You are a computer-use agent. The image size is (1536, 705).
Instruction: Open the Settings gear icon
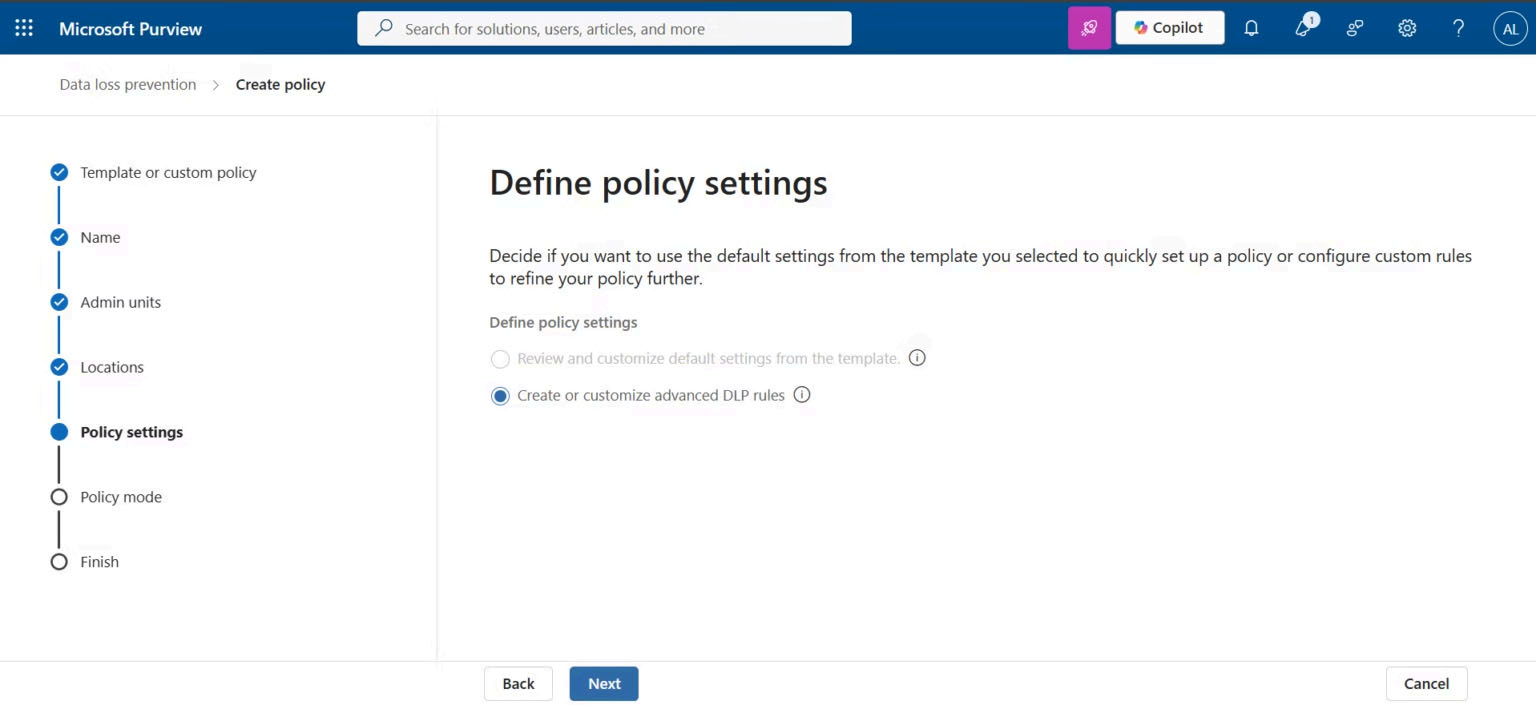click(1407, 28)
